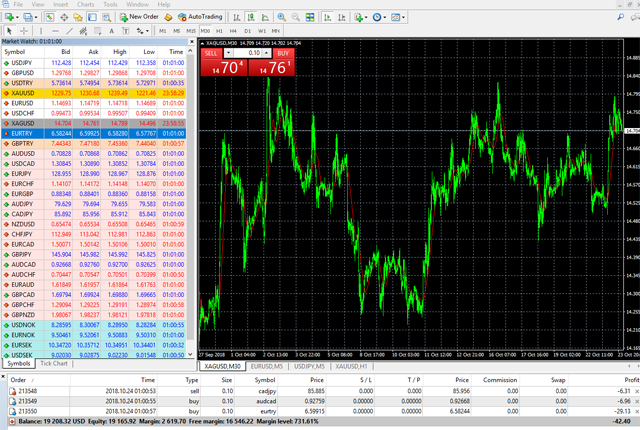The width and height of the screenshot is (640, 430).
Task: Open the search magnifier at top right
Action: point(620,17)
